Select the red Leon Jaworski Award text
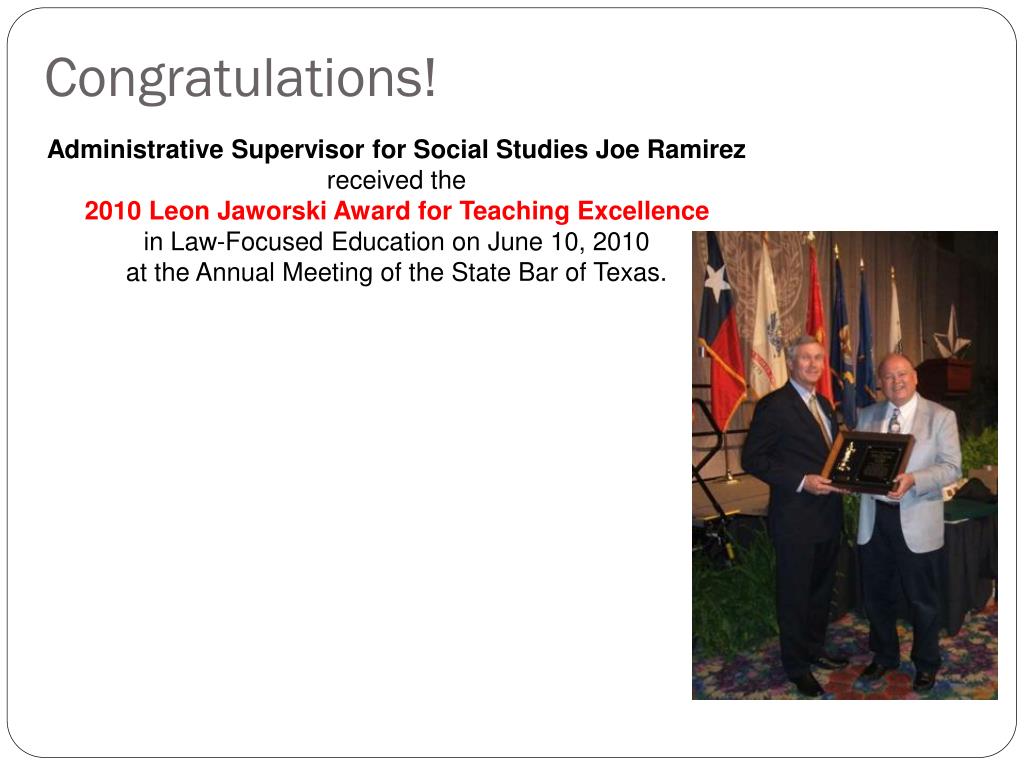The image size is (1024, 768). click(x=396, y=211)
